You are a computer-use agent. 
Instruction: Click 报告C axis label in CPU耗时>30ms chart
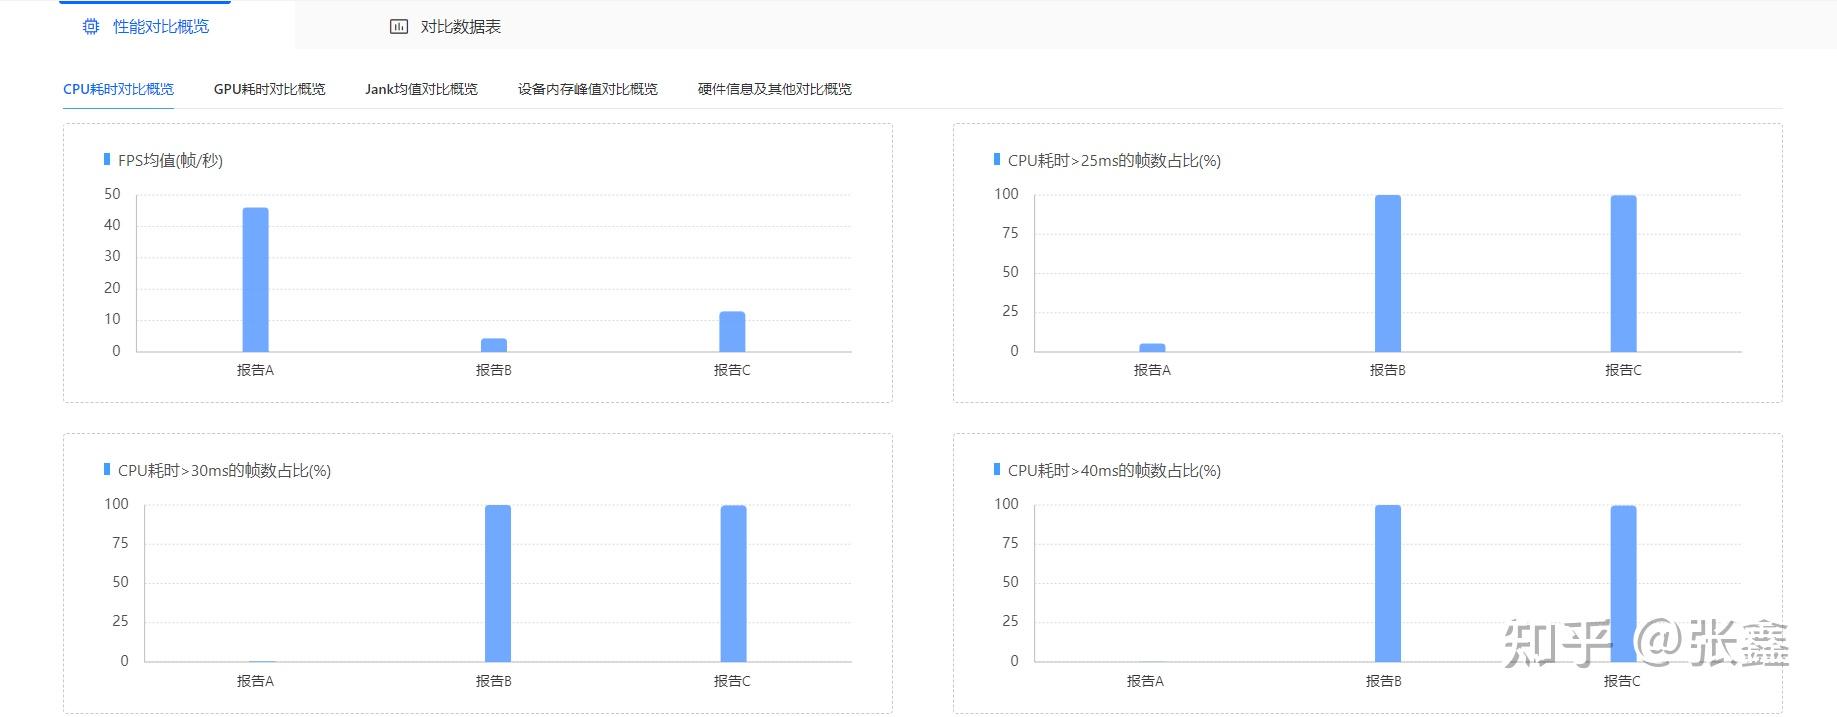point(732,681)
